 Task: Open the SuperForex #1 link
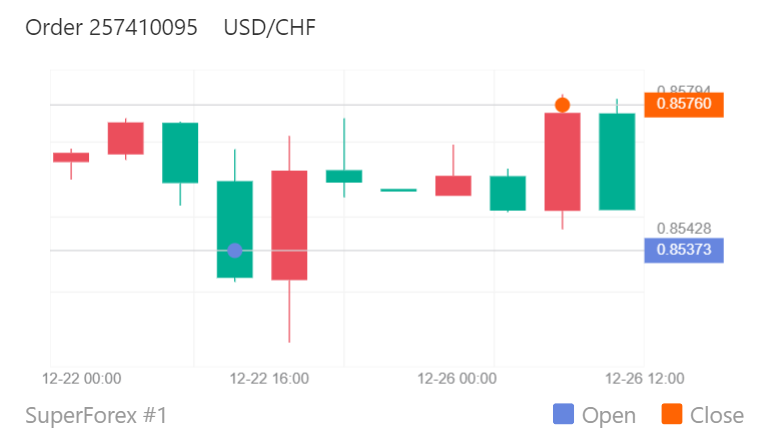coord(96,415)
